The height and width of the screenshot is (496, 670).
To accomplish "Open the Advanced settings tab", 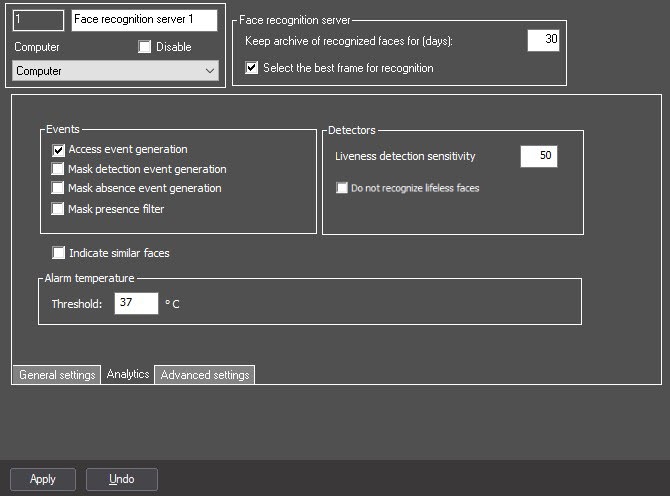I will [205, 375].
